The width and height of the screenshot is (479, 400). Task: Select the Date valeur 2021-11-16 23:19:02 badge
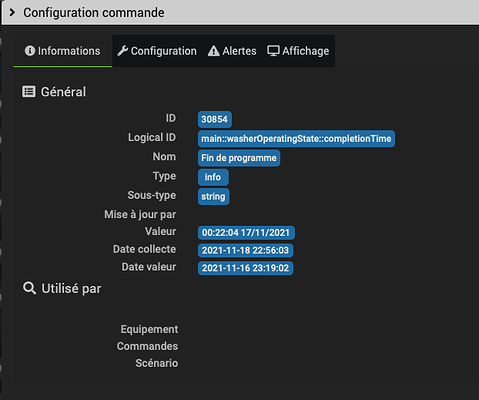click(245, 268)
